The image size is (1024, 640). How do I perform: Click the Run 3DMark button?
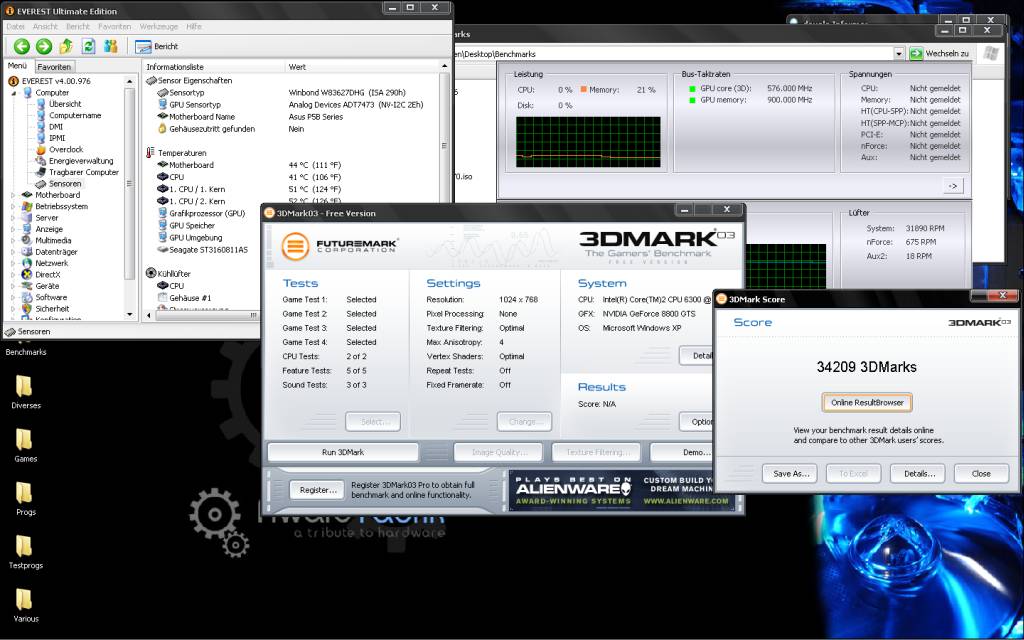pyautogui.click(x=343, y=452)
